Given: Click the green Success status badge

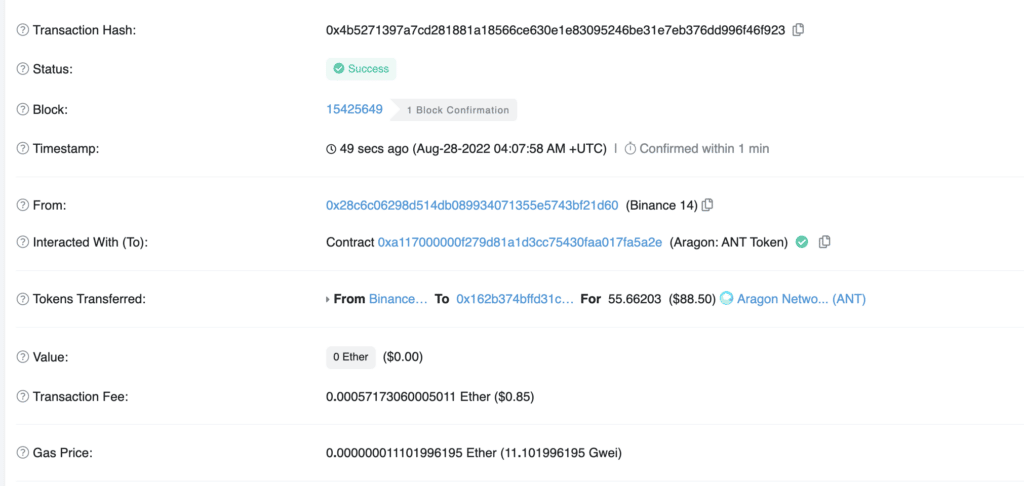Looking at the screenshot, I should point(361,69).
